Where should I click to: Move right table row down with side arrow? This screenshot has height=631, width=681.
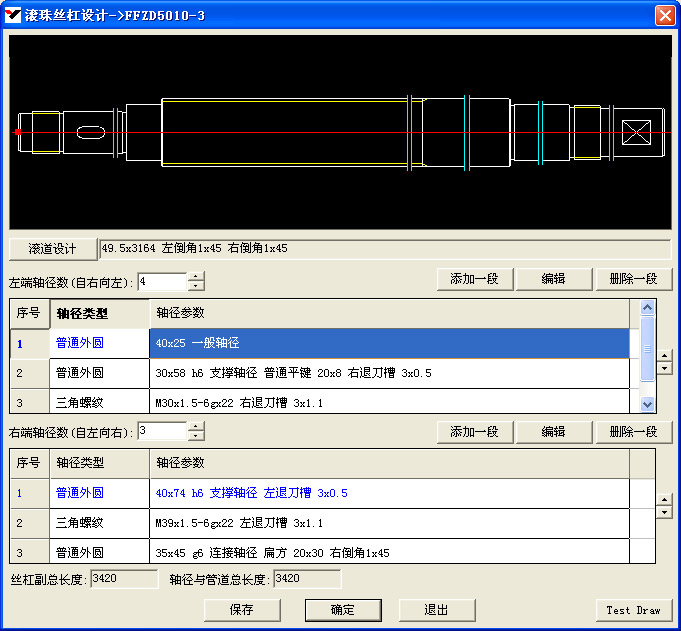(664, 514)
